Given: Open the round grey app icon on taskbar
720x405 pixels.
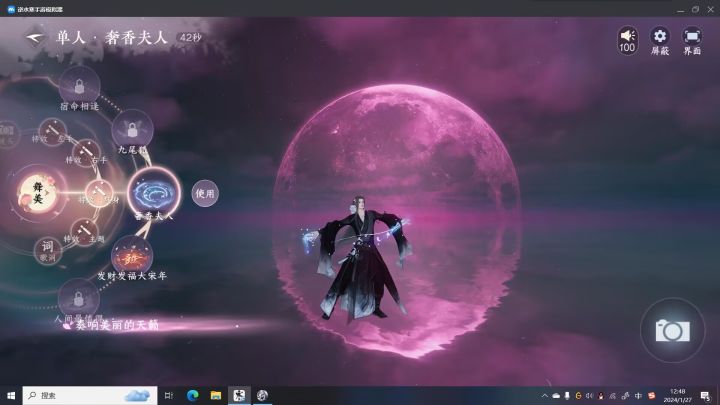Looking at the screenshot, I should [263, 395].
